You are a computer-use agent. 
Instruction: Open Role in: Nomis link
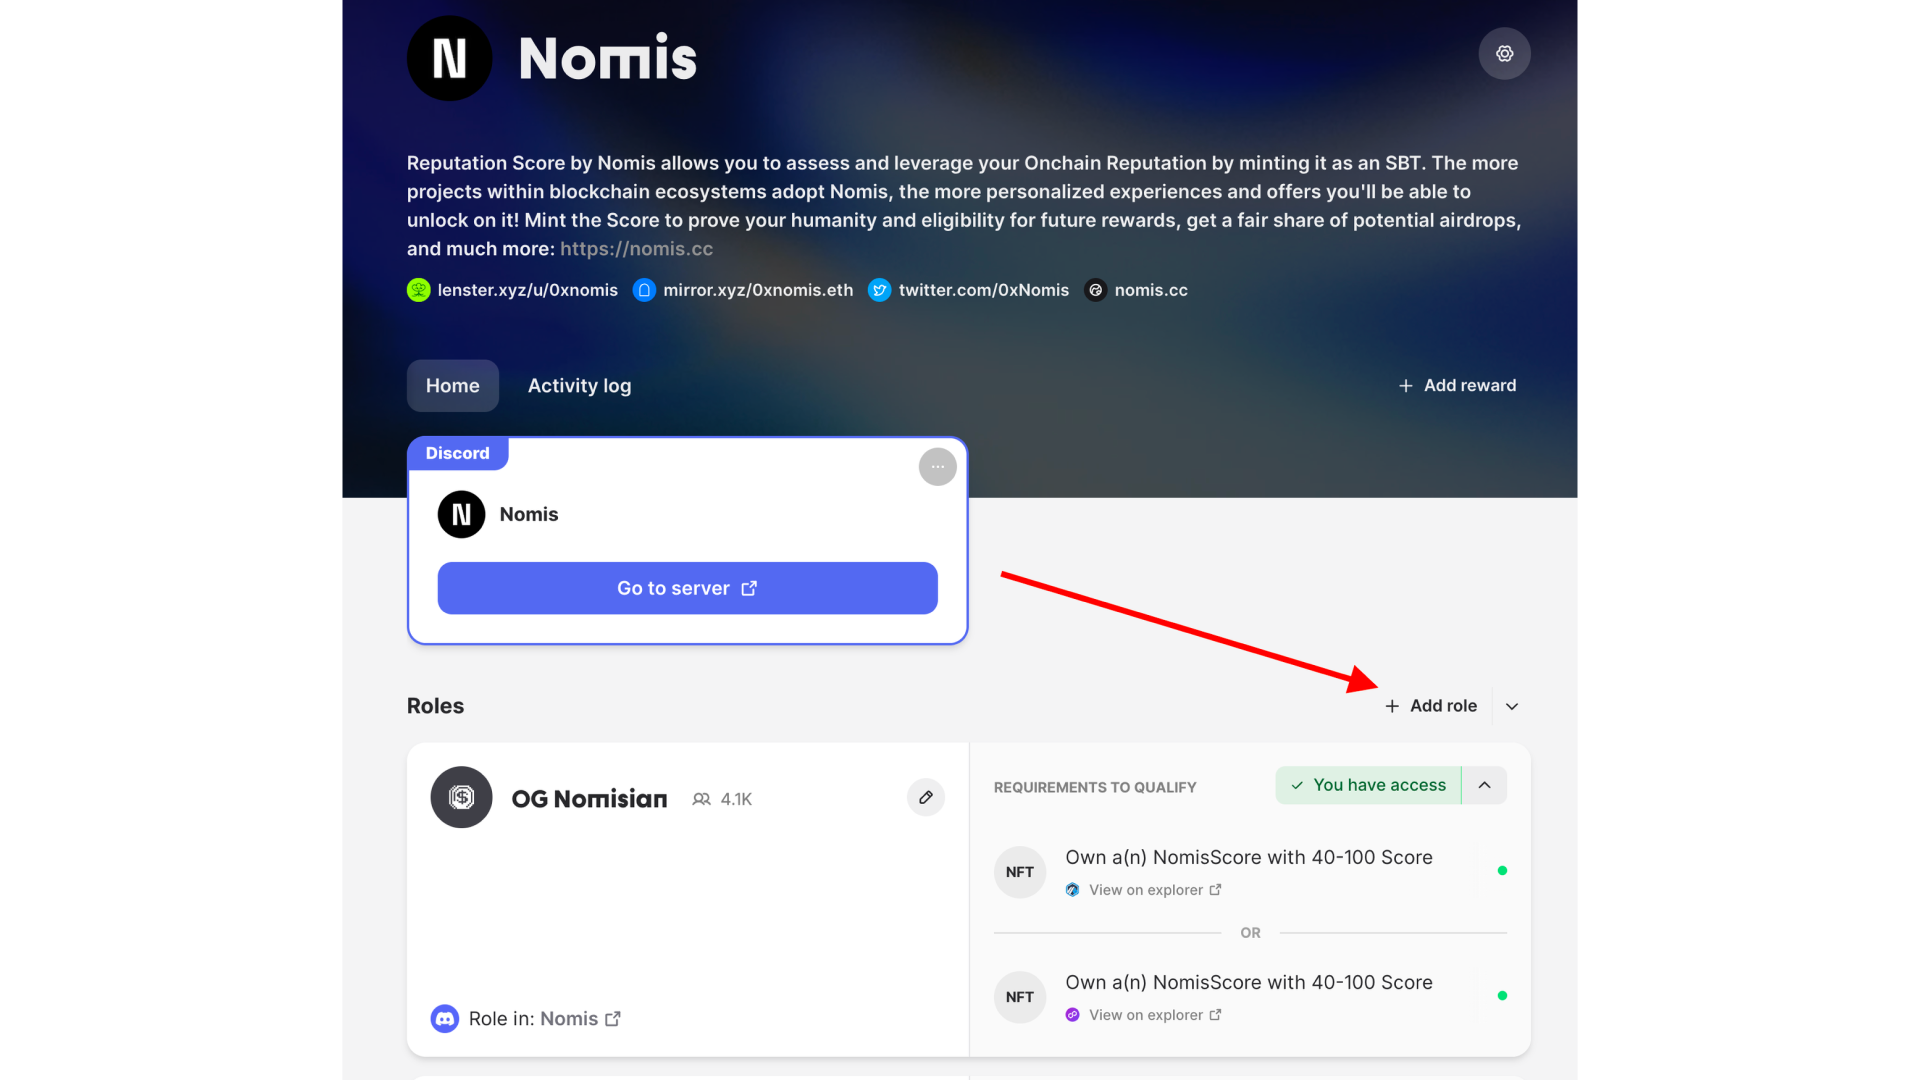pyautogui.click(x=580, y=1019)
